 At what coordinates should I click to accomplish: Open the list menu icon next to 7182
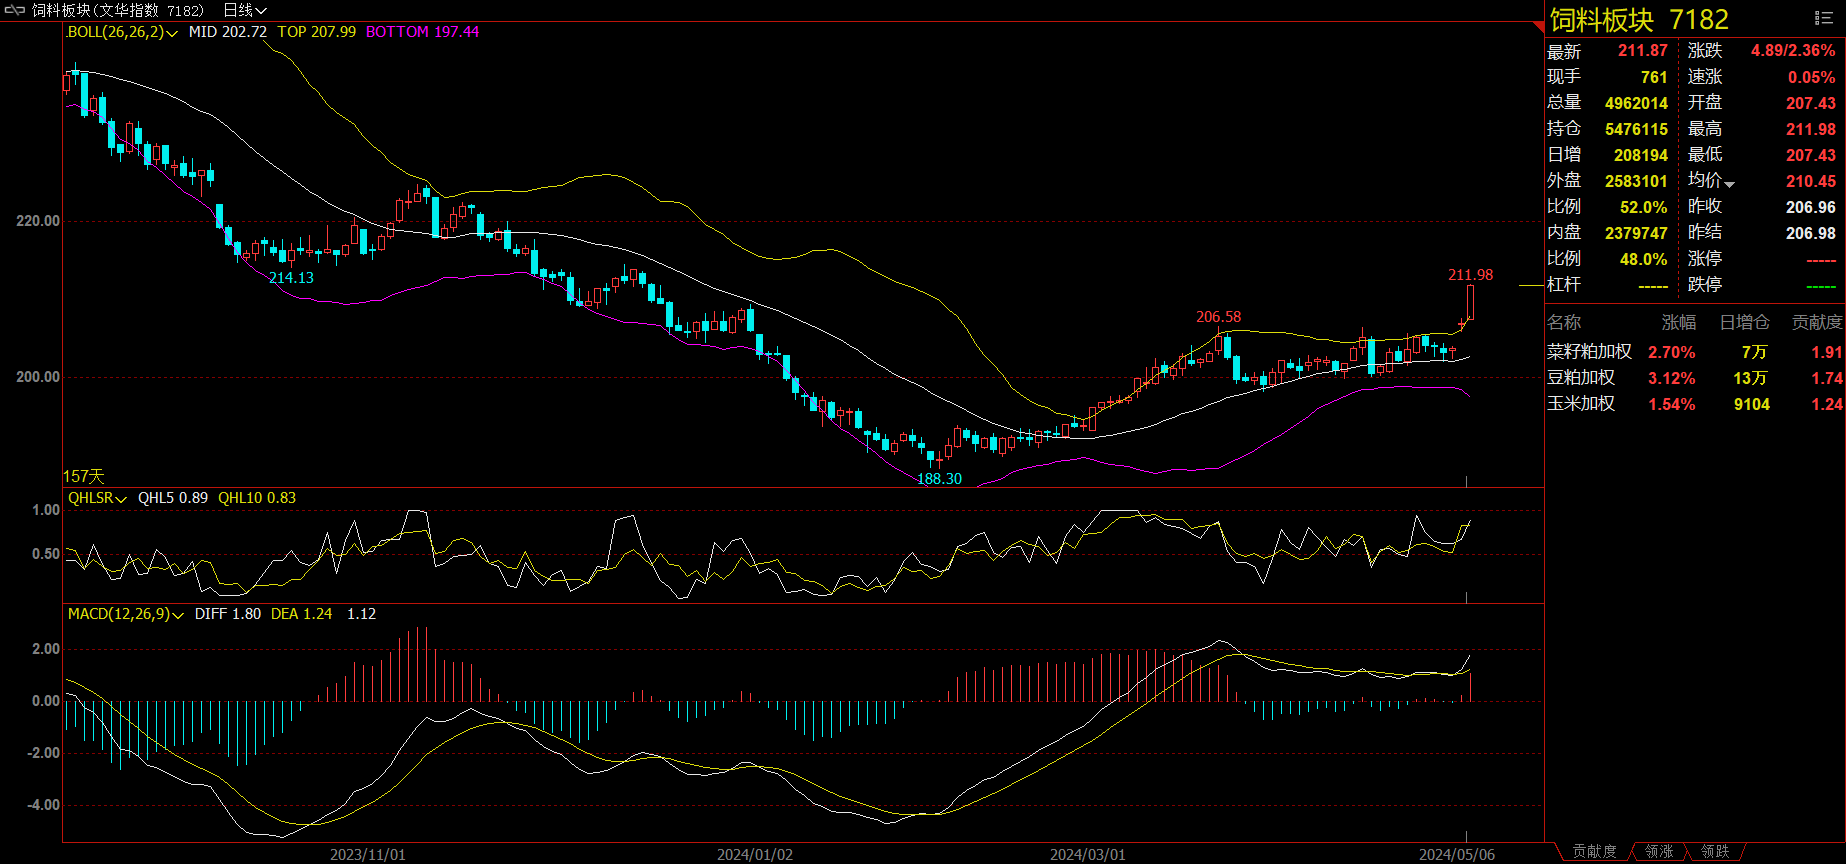[1823, 18]
